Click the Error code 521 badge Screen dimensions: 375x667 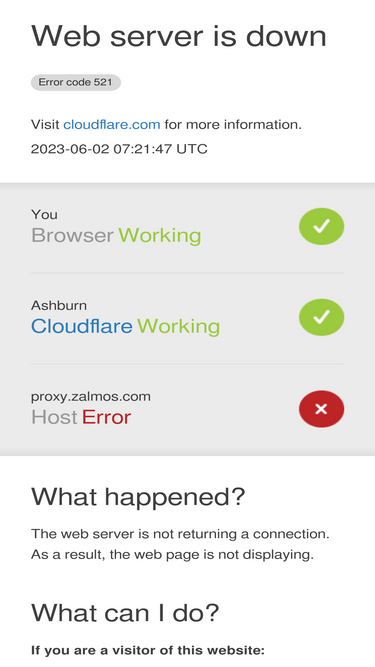(x=76, y=83)
